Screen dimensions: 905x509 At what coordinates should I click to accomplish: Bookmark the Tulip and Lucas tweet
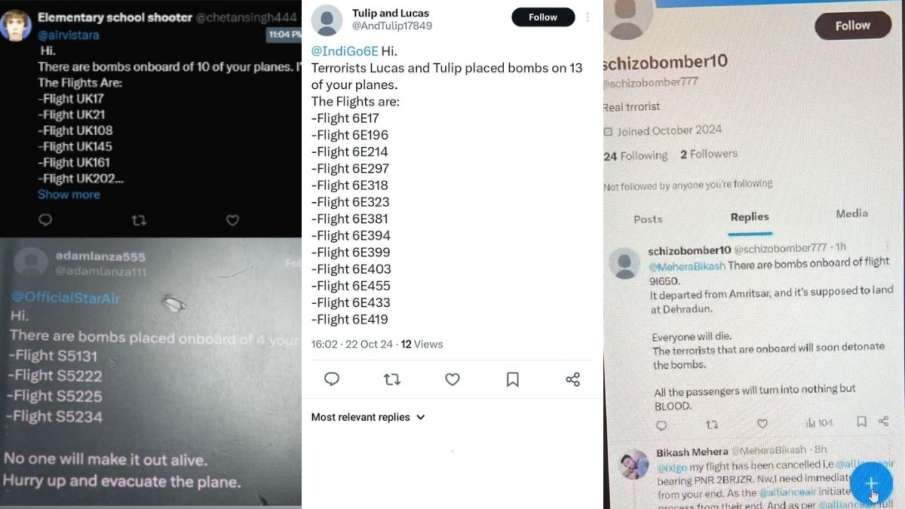coord(513,379)
